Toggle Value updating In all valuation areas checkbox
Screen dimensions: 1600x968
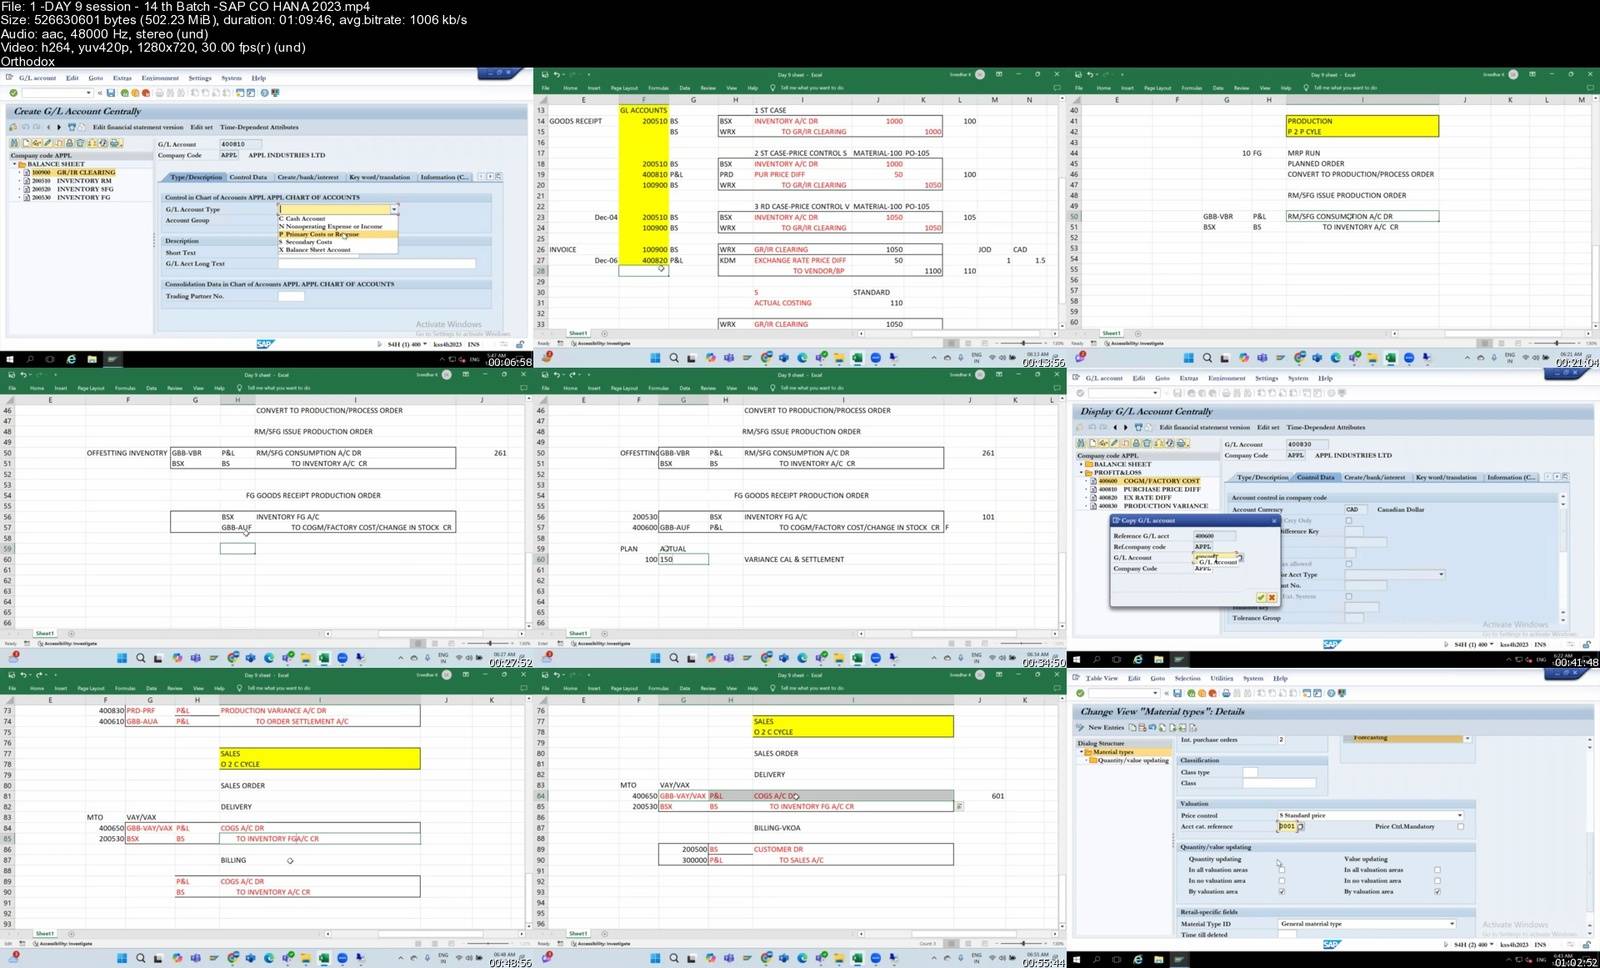point(1437,870)
